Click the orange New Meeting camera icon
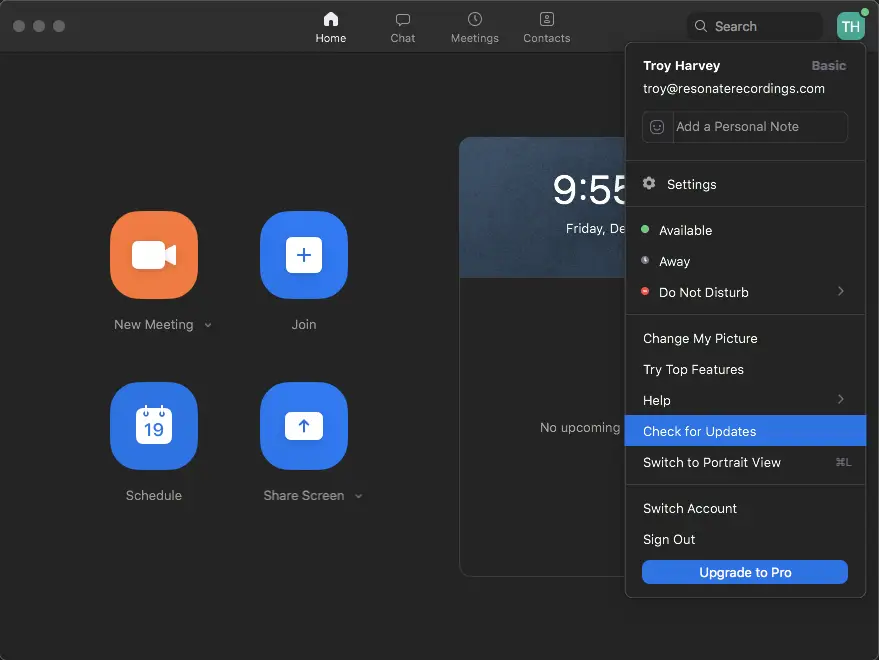The height and width of the screenshot is (660, 879). pyautogui.click(x=154, y=255)
